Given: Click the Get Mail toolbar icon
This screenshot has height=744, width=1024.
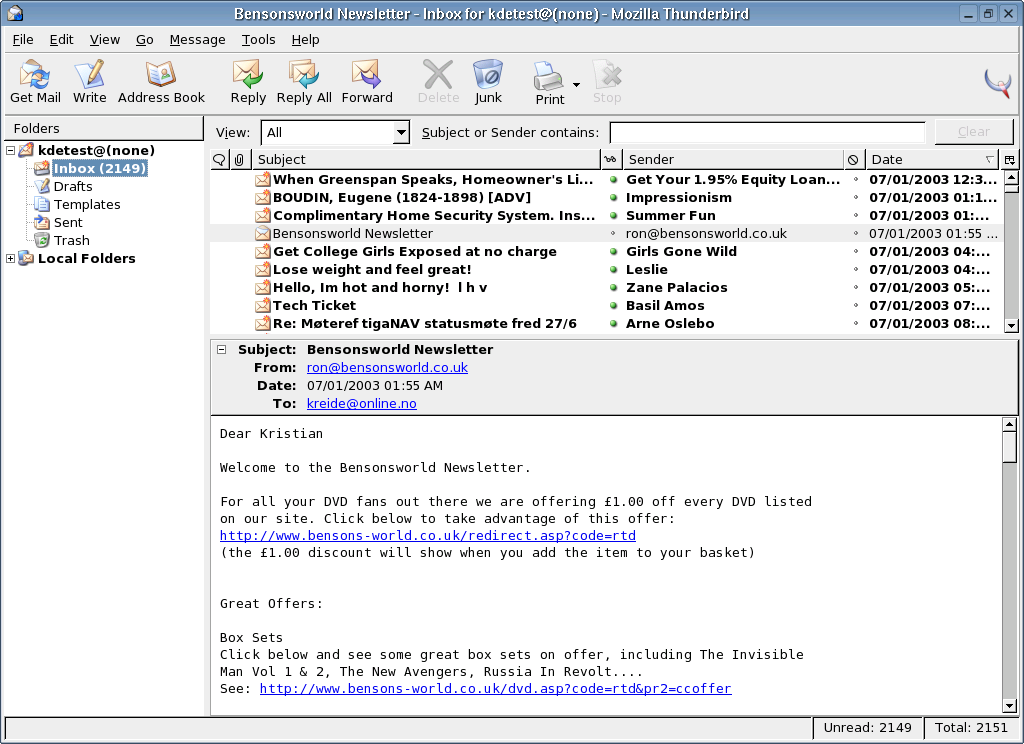Looking at the screenshot, I should pyautogui.click(x=35, y=82).
